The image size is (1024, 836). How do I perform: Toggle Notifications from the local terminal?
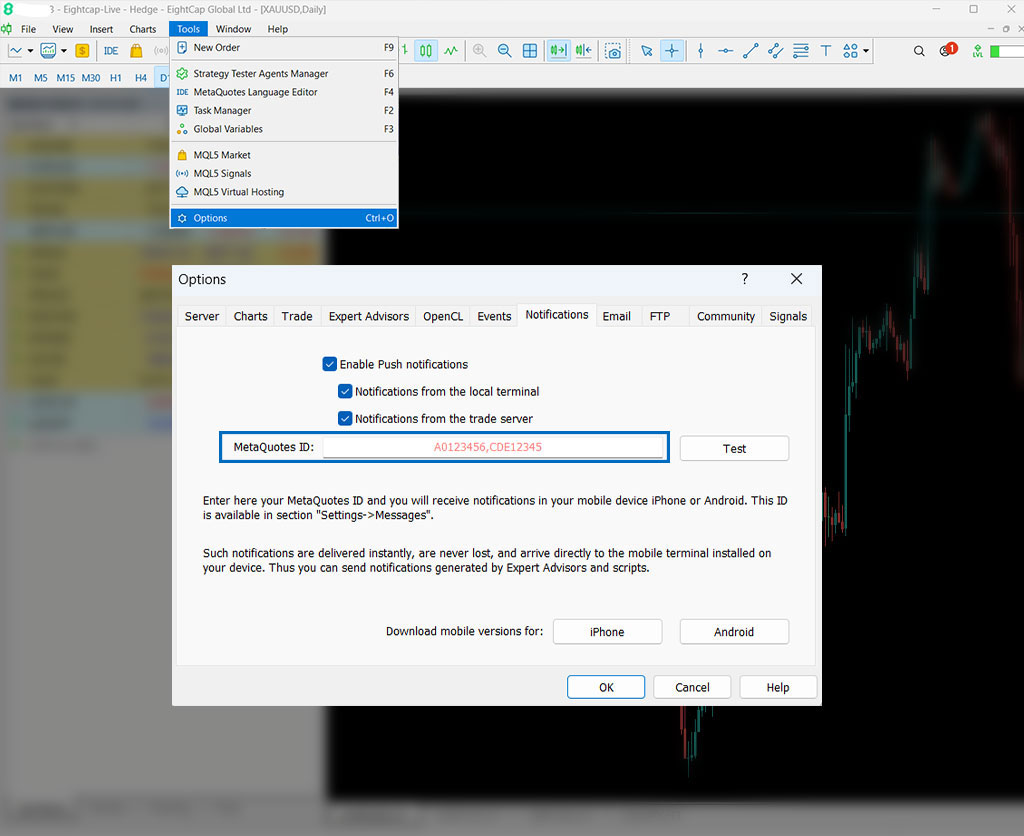(x=345, y=392)
